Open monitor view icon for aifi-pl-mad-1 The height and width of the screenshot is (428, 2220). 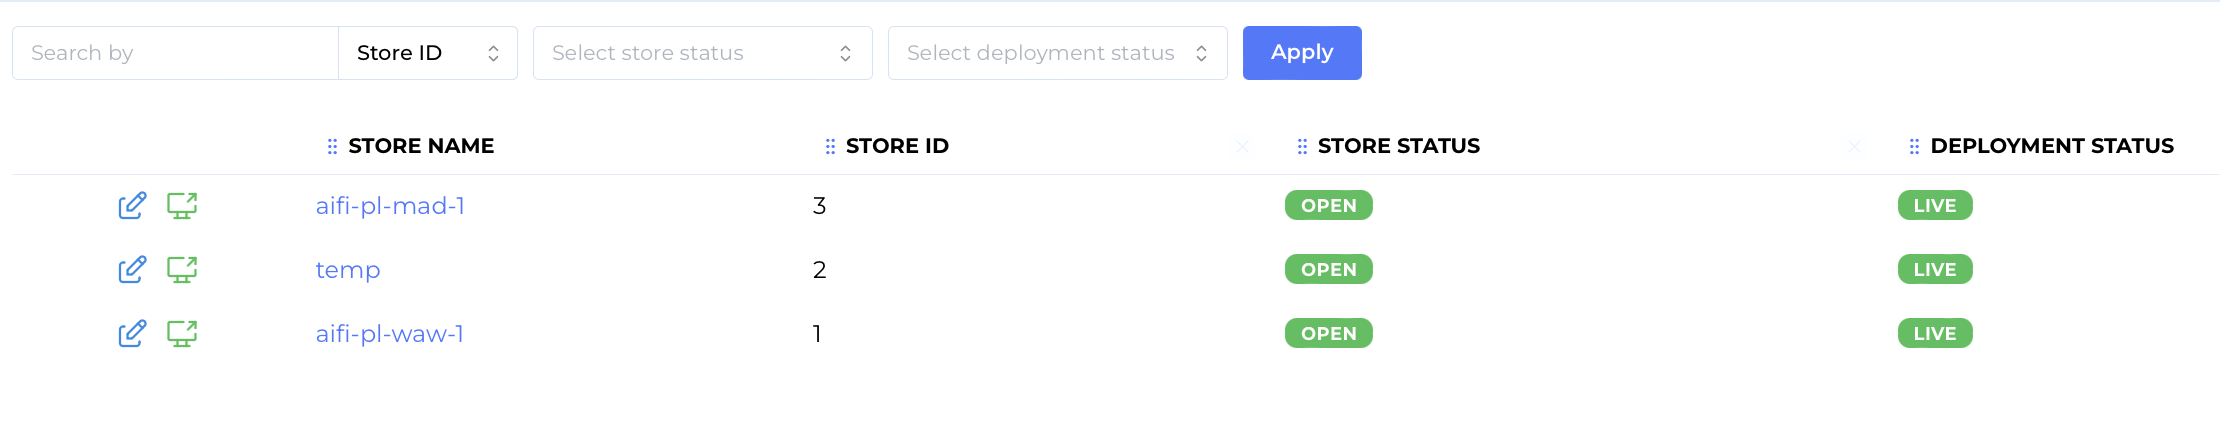tap(182, 206)
